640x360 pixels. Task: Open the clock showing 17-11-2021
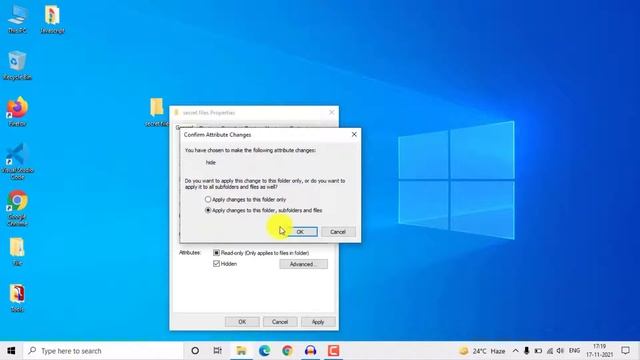tap(600, 351)
